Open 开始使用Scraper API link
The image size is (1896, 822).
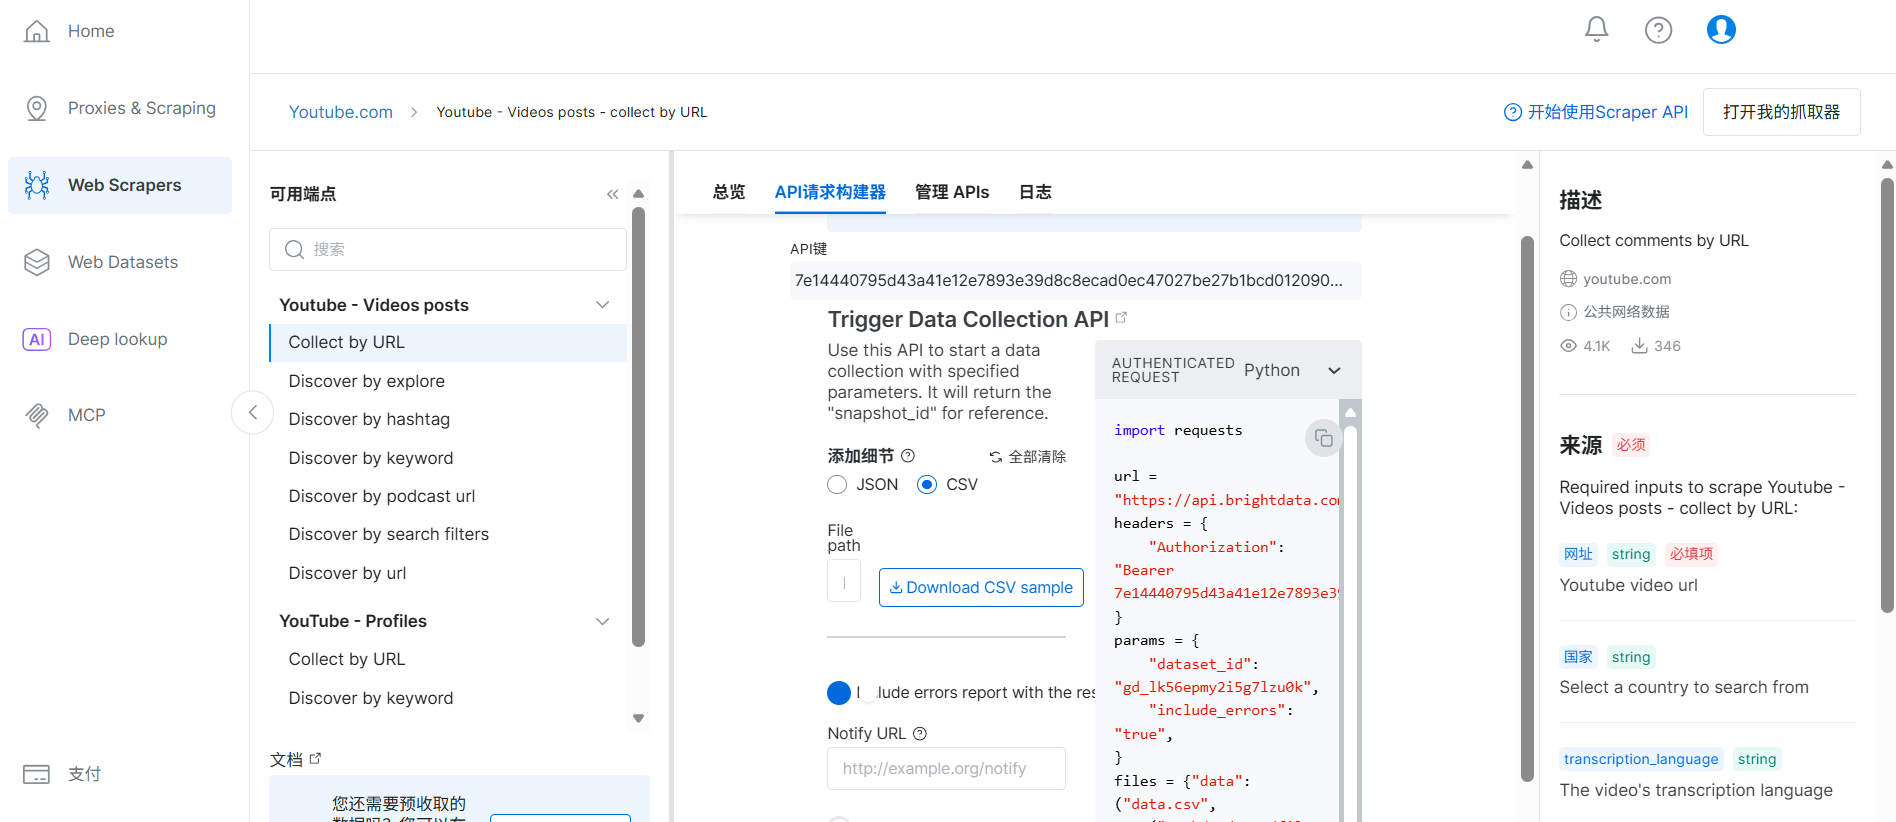click(x=1596, y=112)
